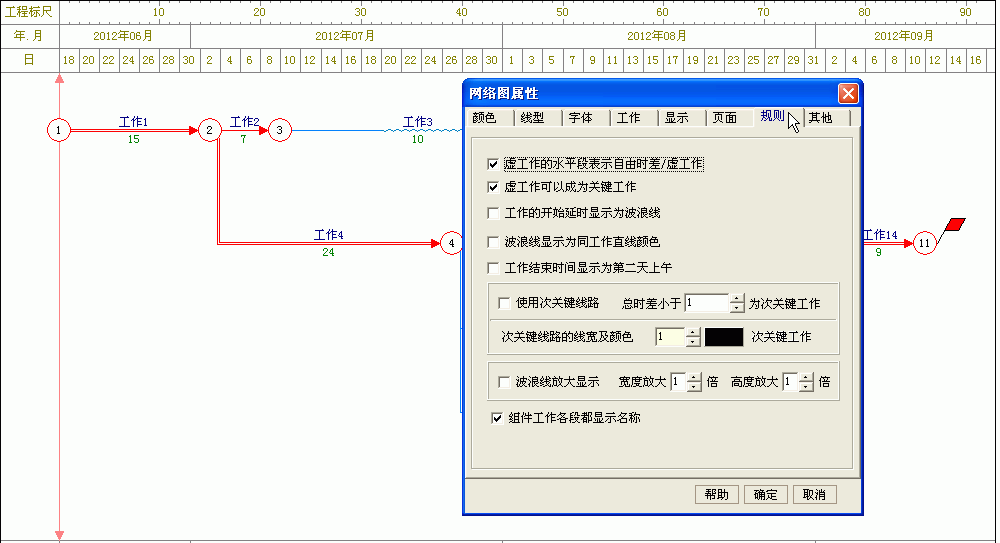The image size is (1000, 543).
Task: Click the 日 row header
Action: pyautogui.click(x=29, y=60)
